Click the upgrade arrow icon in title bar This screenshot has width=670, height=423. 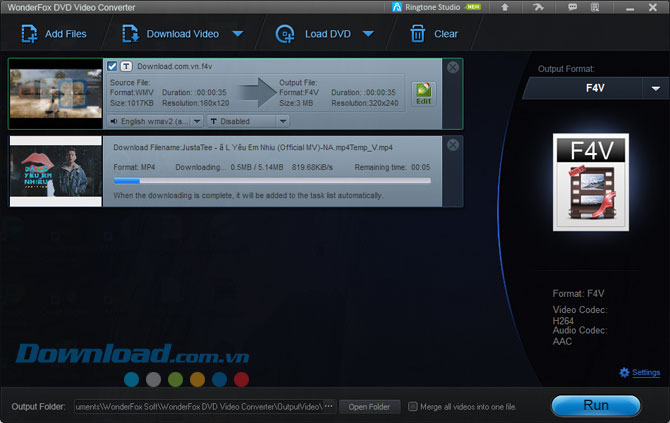click(505, 7)
